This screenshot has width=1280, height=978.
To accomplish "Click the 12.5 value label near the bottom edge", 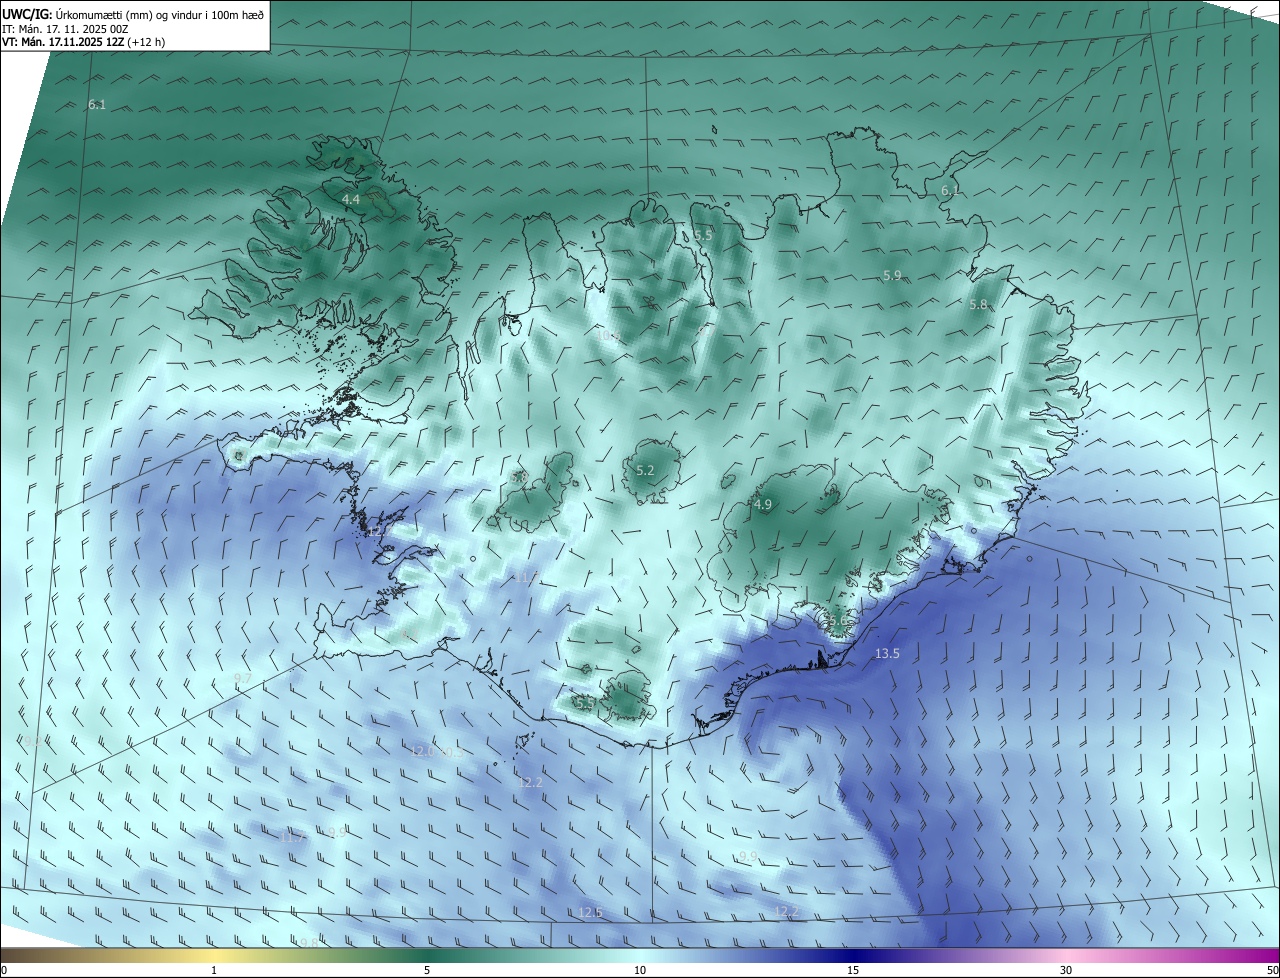I will pyautogui.click(x=591, y=912).
